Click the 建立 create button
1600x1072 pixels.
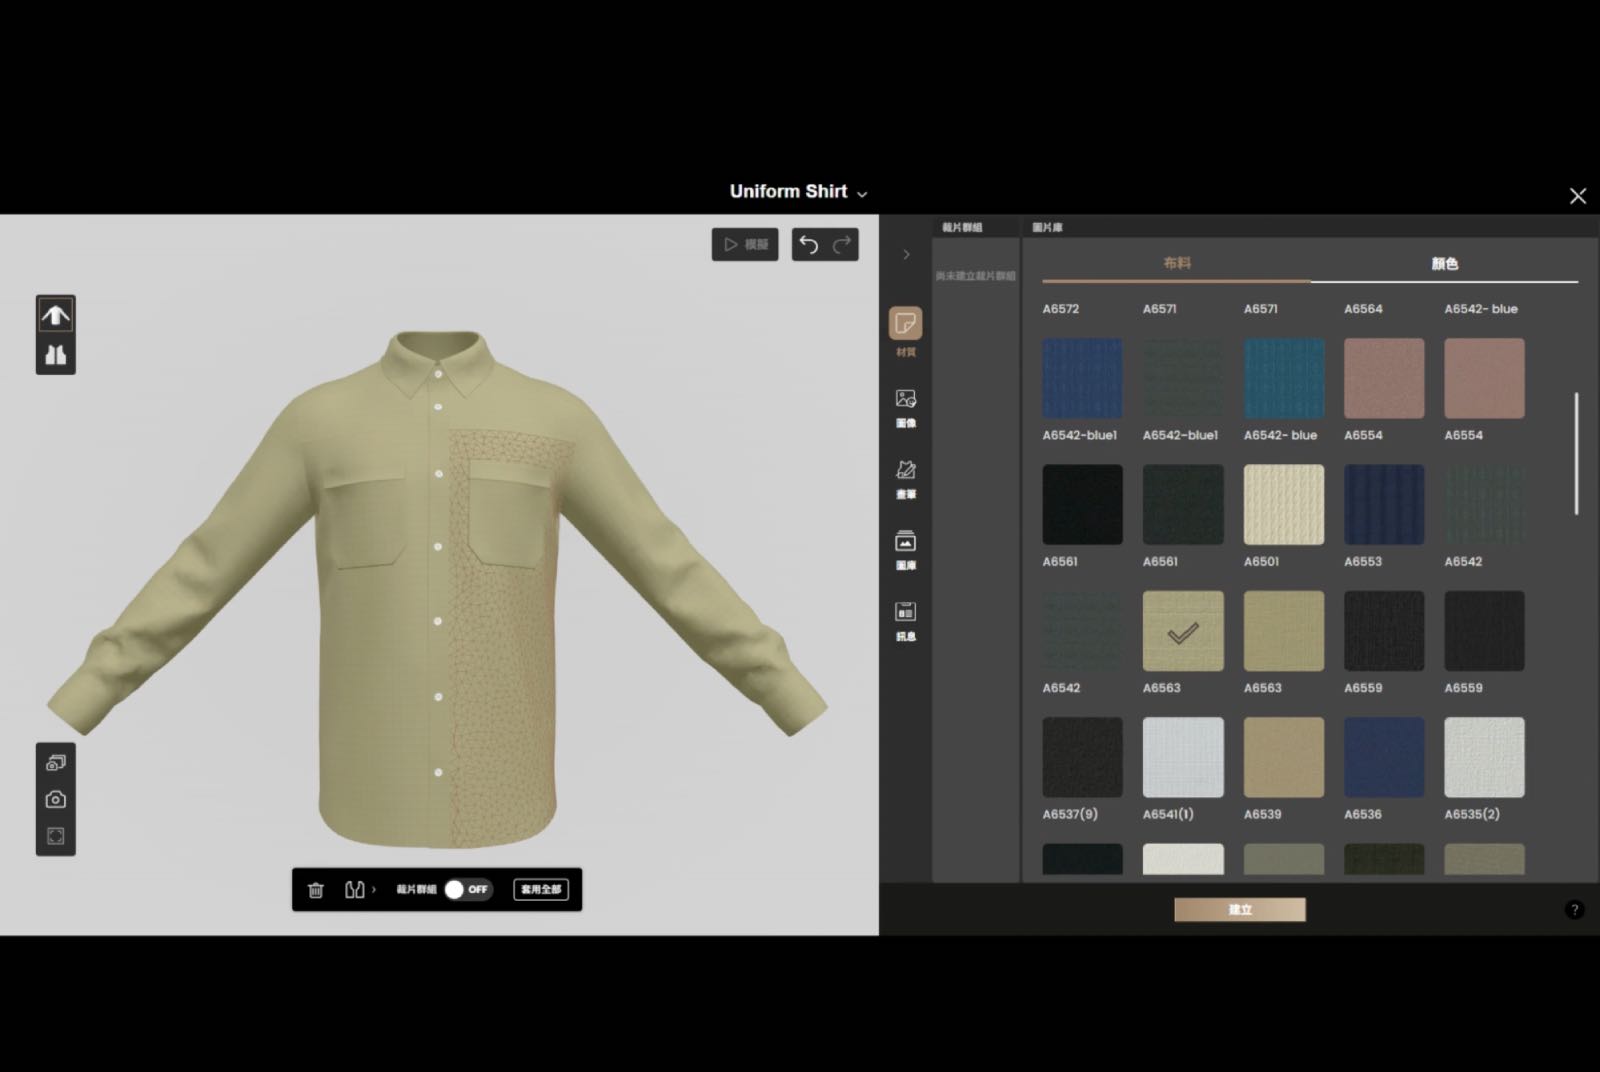click(x=1240, y=909)
